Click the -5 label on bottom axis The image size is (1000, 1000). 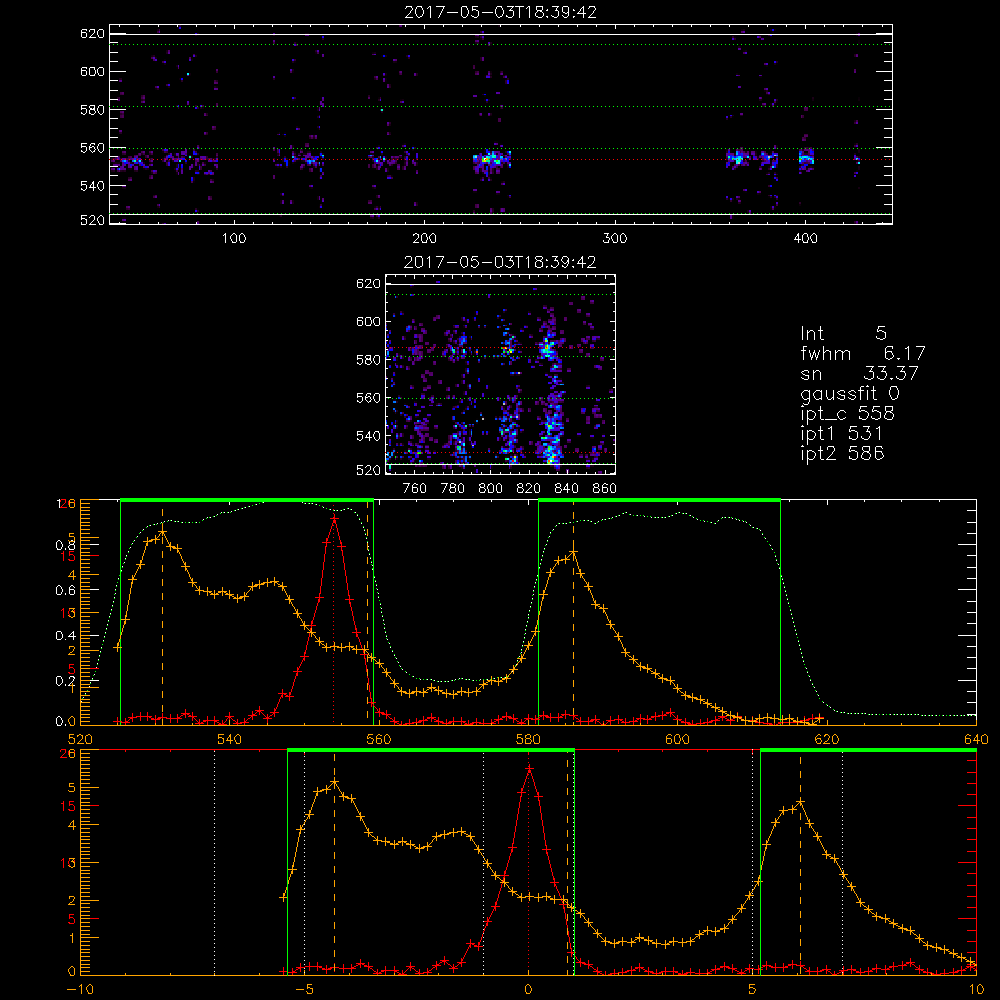click(x=305, y=990)
